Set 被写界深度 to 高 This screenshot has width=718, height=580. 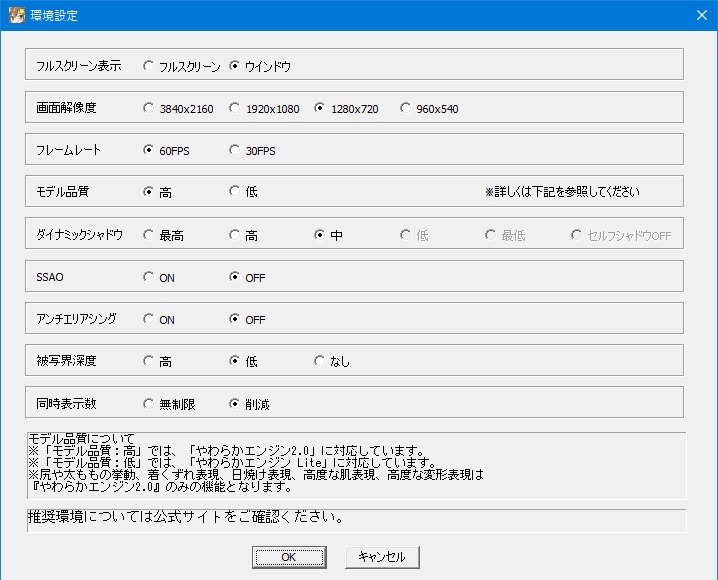149,361
